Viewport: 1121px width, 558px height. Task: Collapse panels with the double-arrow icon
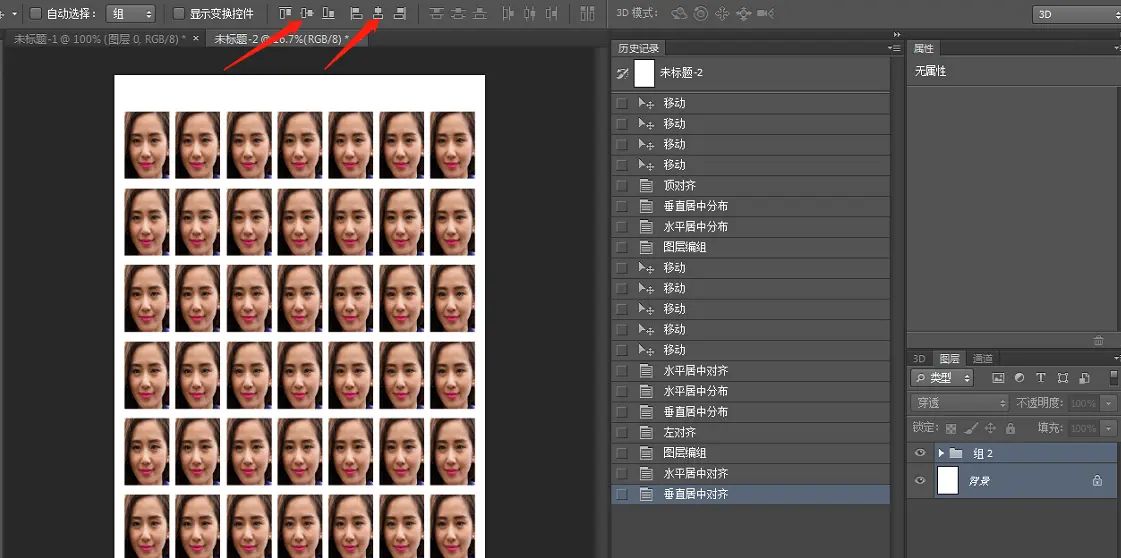(897, 34)
